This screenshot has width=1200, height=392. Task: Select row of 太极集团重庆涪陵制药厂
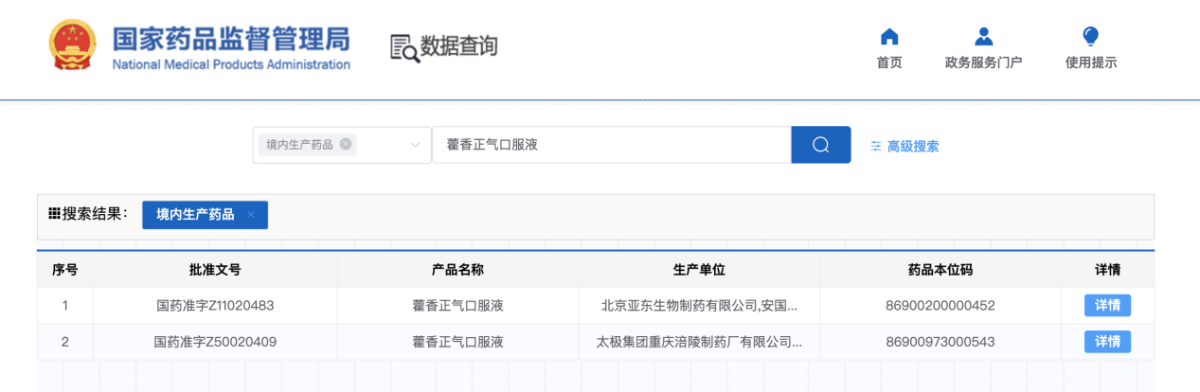click(596, 342)
